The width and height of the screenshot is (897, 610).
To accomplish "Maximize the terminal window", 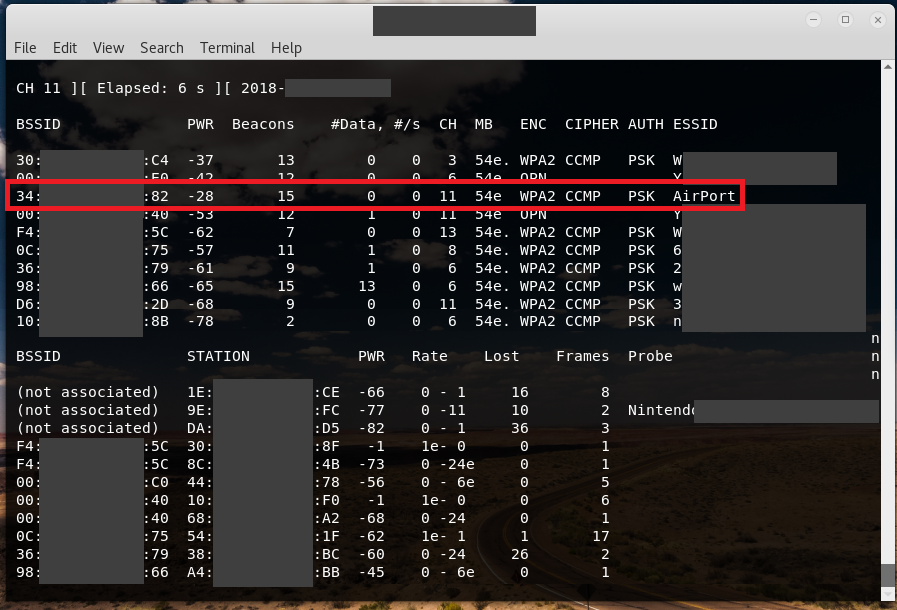I will tap(845, 20).
